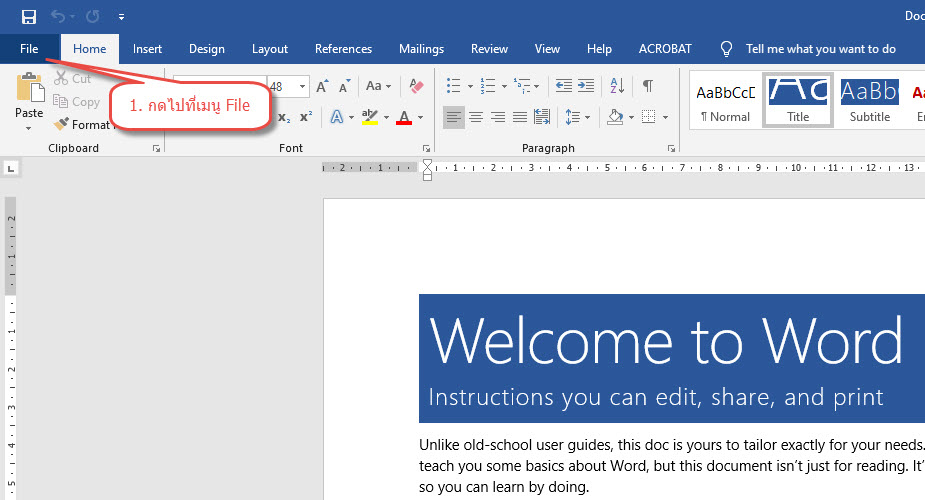This screenshot has height=500, width=925.
Task: Open the Design ribbon tab
Action: (206, 49)
